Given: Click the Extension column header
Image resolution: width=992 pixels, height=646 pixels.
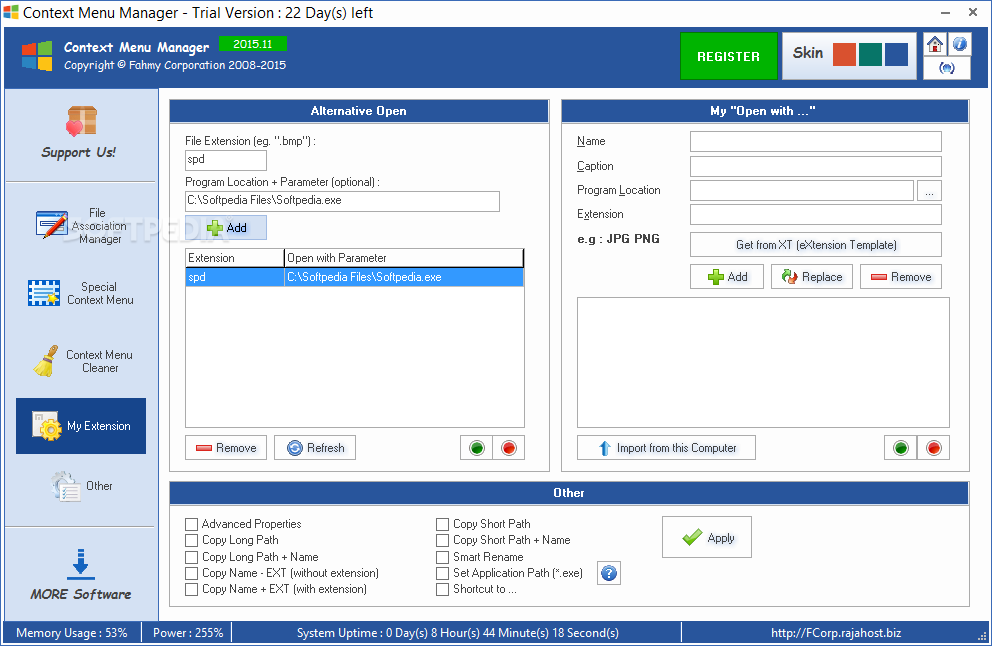Looking at the screenshot, I should click(235, 258).
